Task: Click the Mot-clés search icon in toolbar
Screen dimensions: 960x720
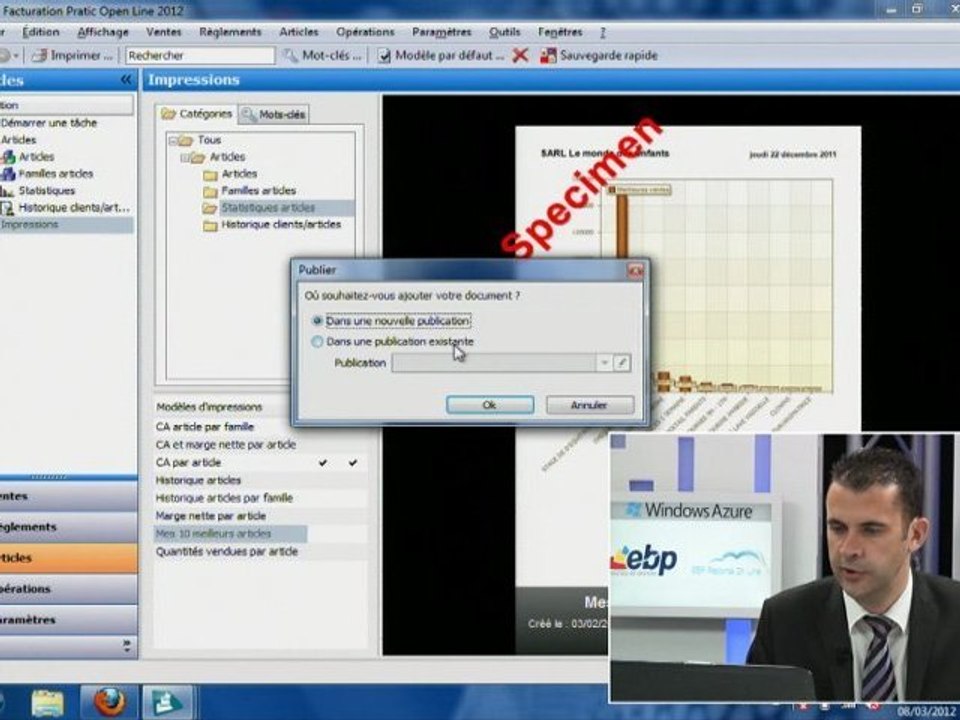Action: coord(290,56)
